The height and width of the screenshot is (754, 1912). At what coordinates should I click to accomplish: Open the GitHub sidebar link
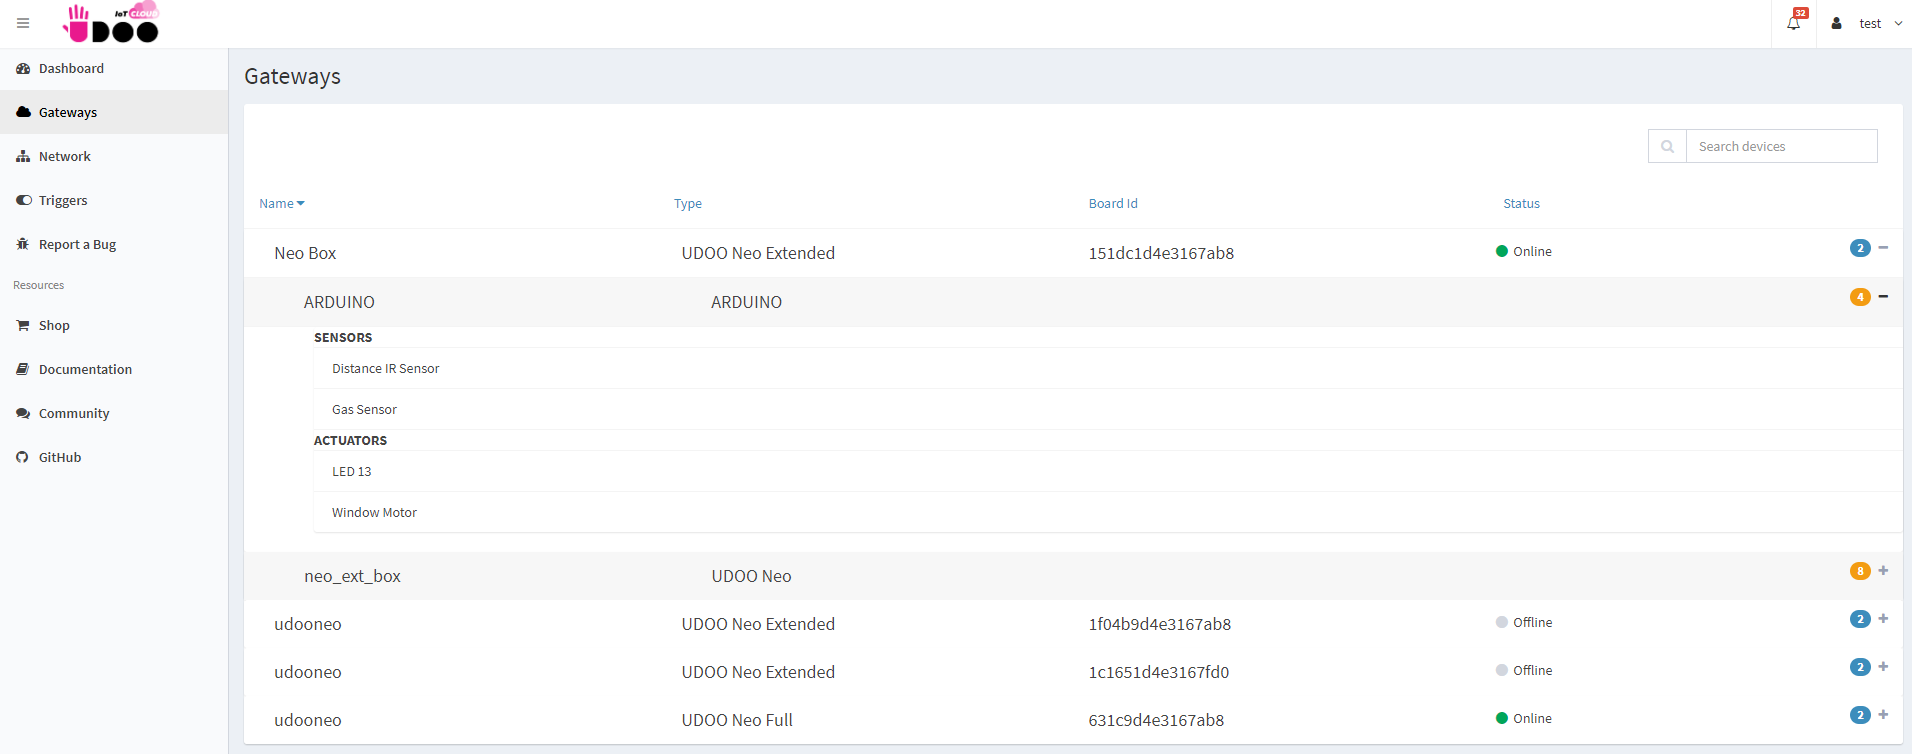pos(114,457)
